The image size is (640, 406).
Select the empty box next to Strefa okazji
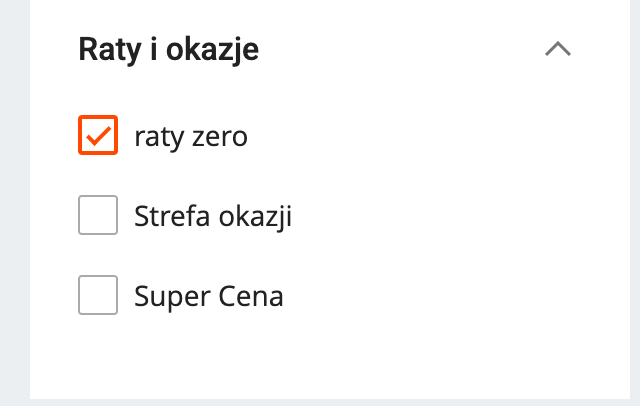98,216
